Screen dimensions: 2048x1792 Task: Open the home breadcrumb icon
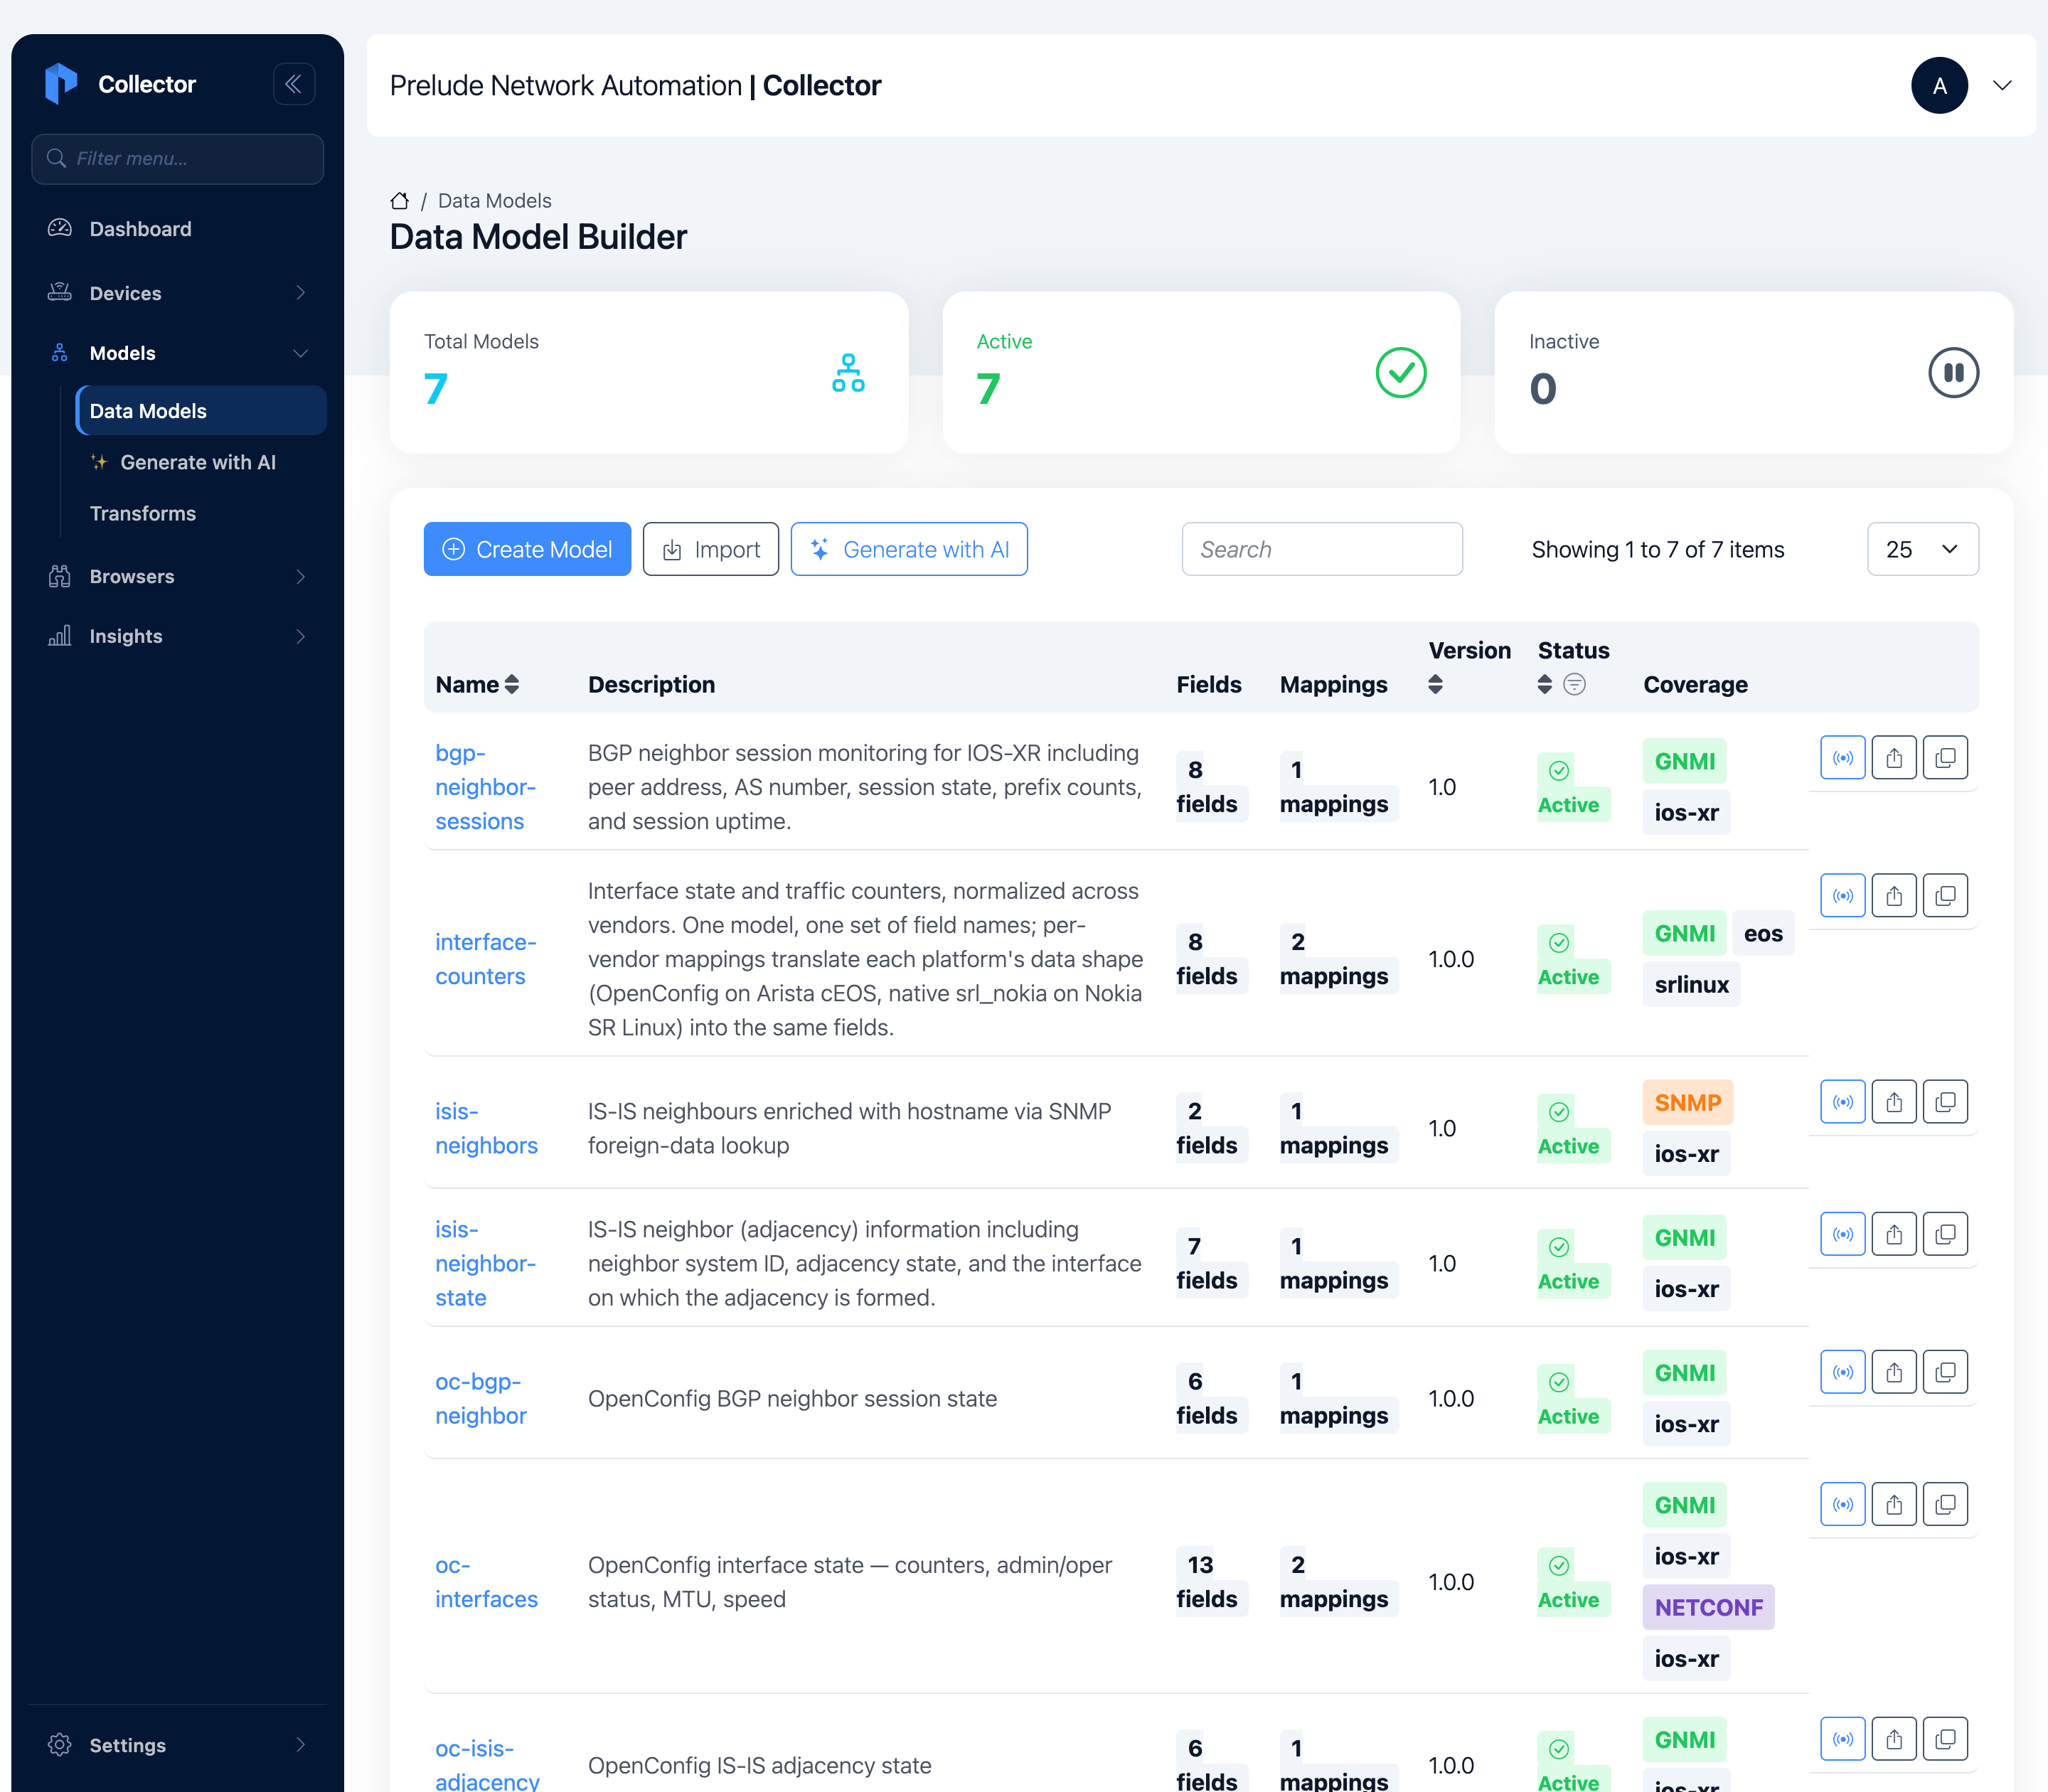[x=399, y=201]
